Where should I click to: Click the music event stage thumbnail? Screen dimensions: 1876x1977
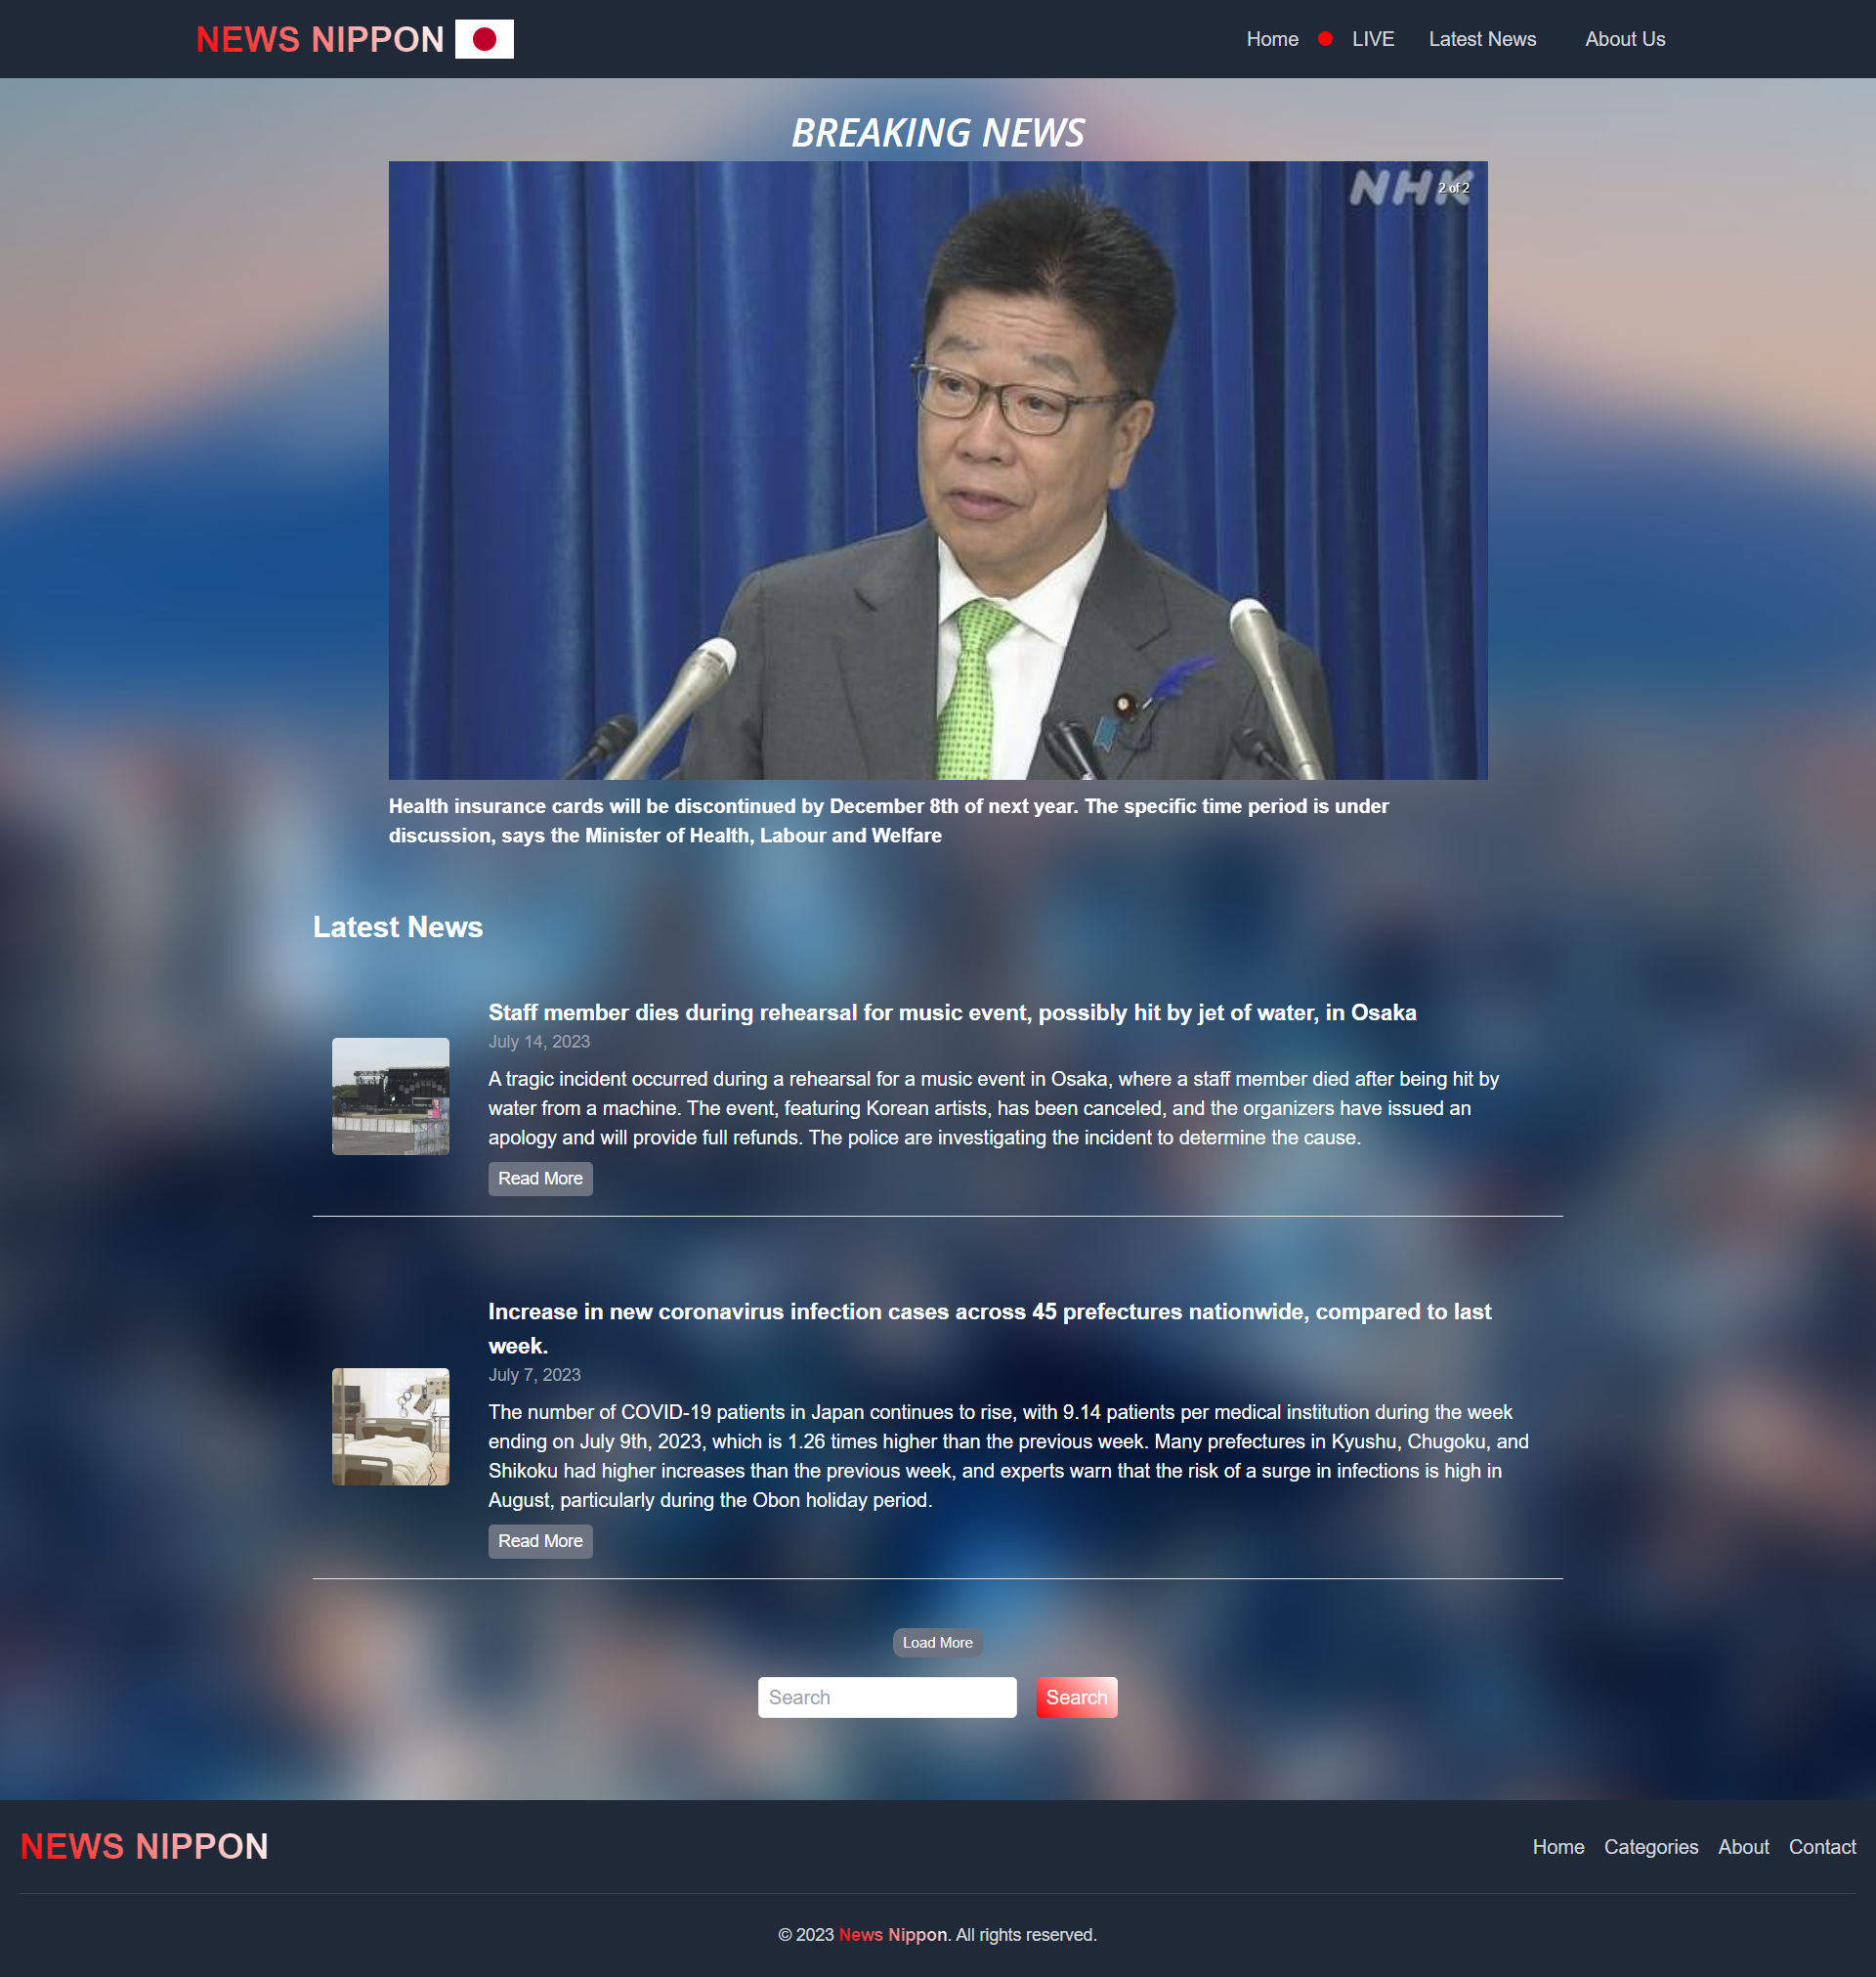coord(390,1096)
